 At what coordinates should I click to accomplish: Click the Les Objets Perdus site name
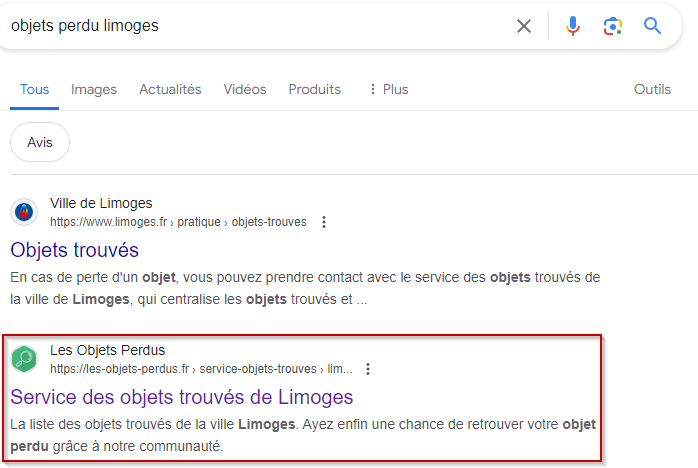[108, 350]
